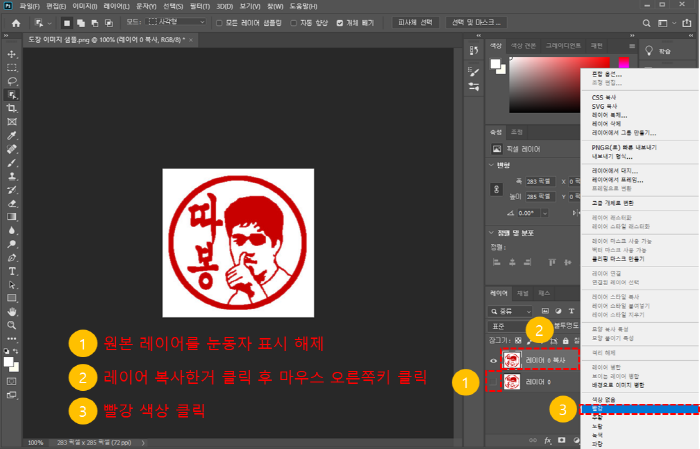Select the Dodge tool
The height and width of the screenshot is (449, 700).
click(x=12, y=244)
